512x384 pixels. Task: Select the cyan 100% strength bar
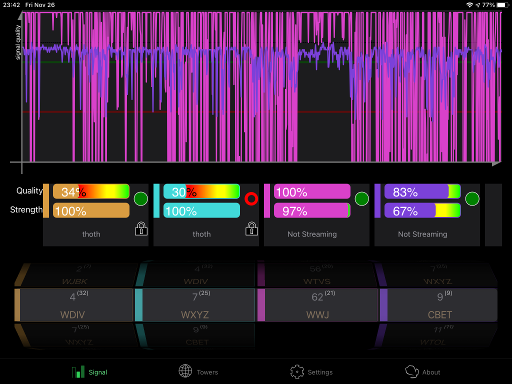(x=202, y=211)
